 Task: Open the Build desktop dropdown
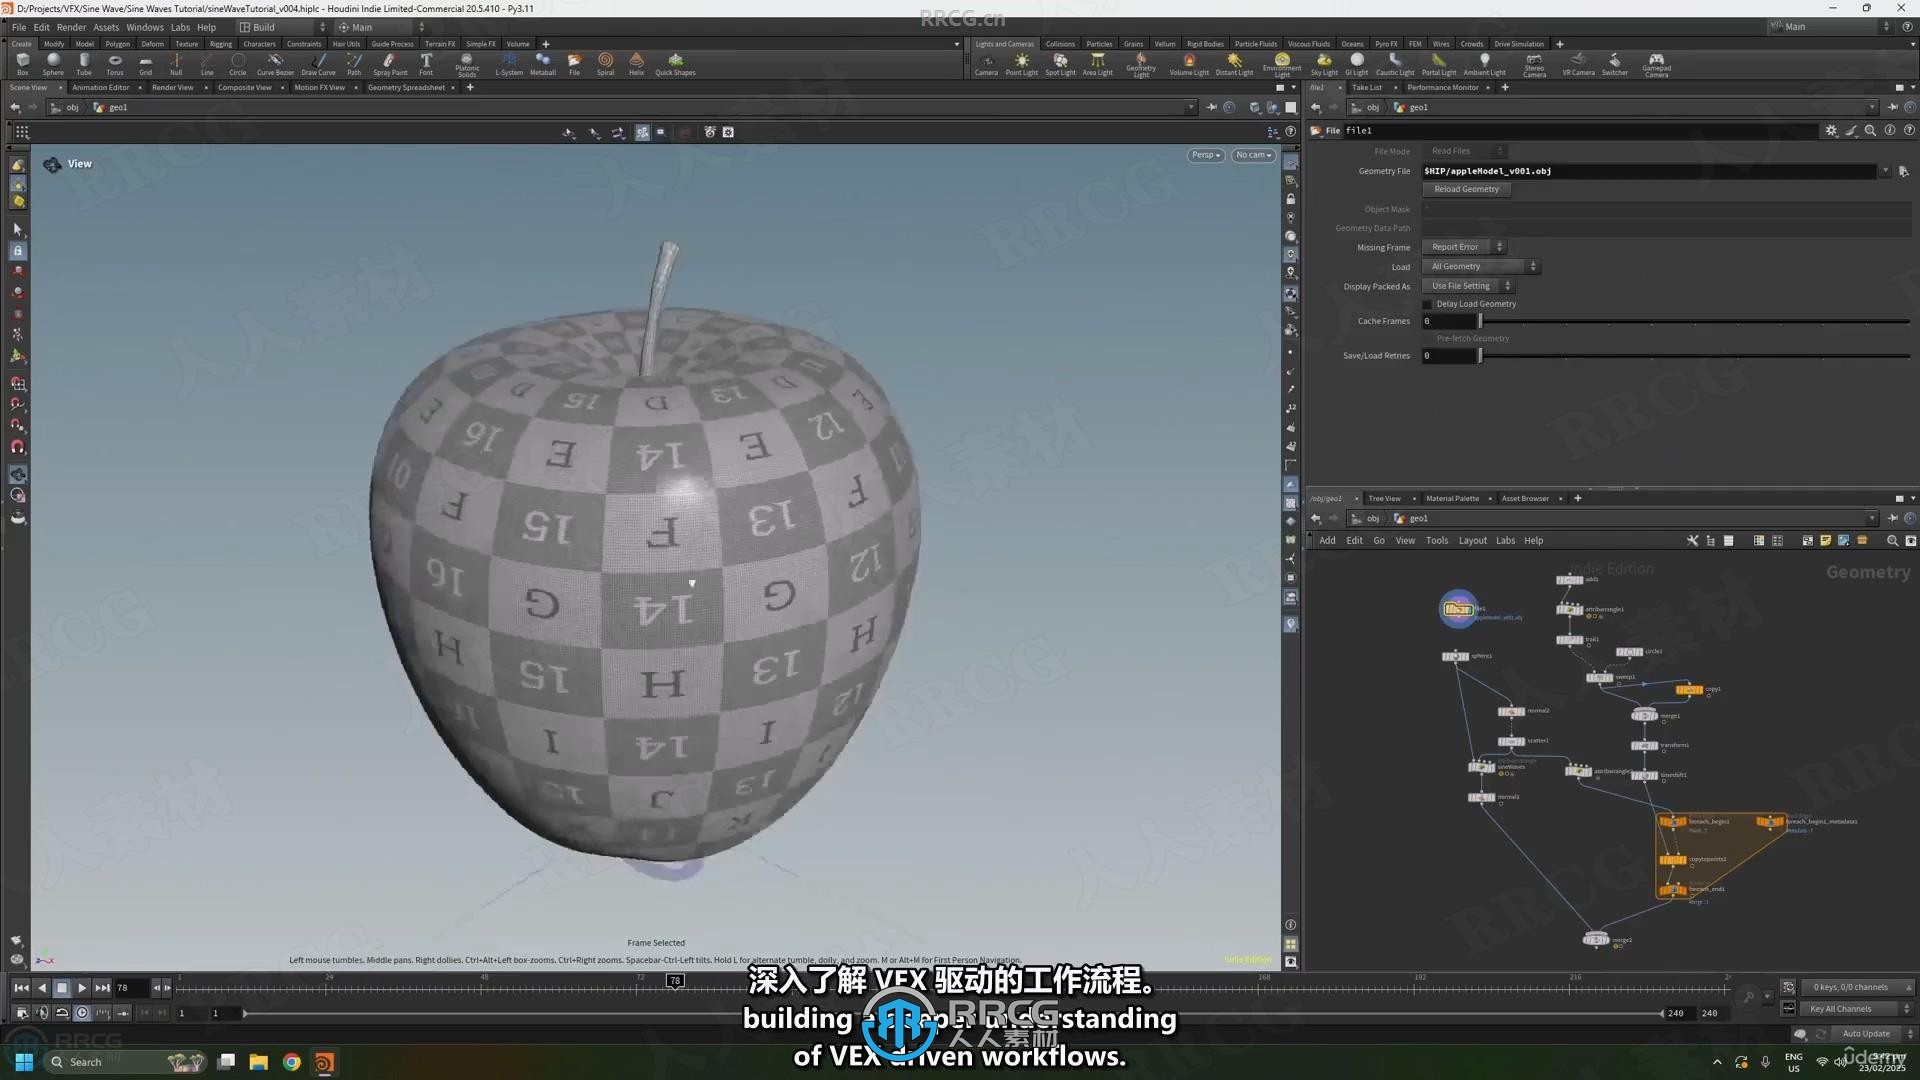tap(282, 27)
